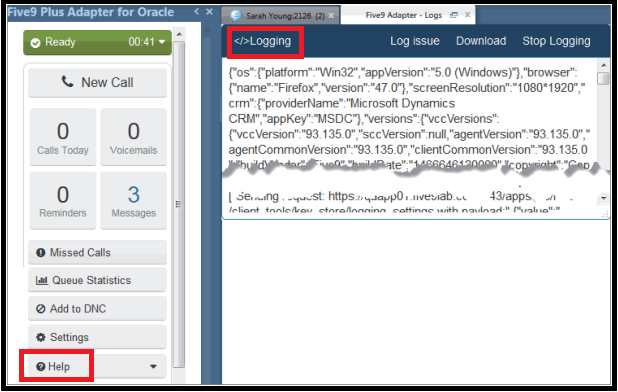Click the restore icon on the Logs tab

click(454, 15)
